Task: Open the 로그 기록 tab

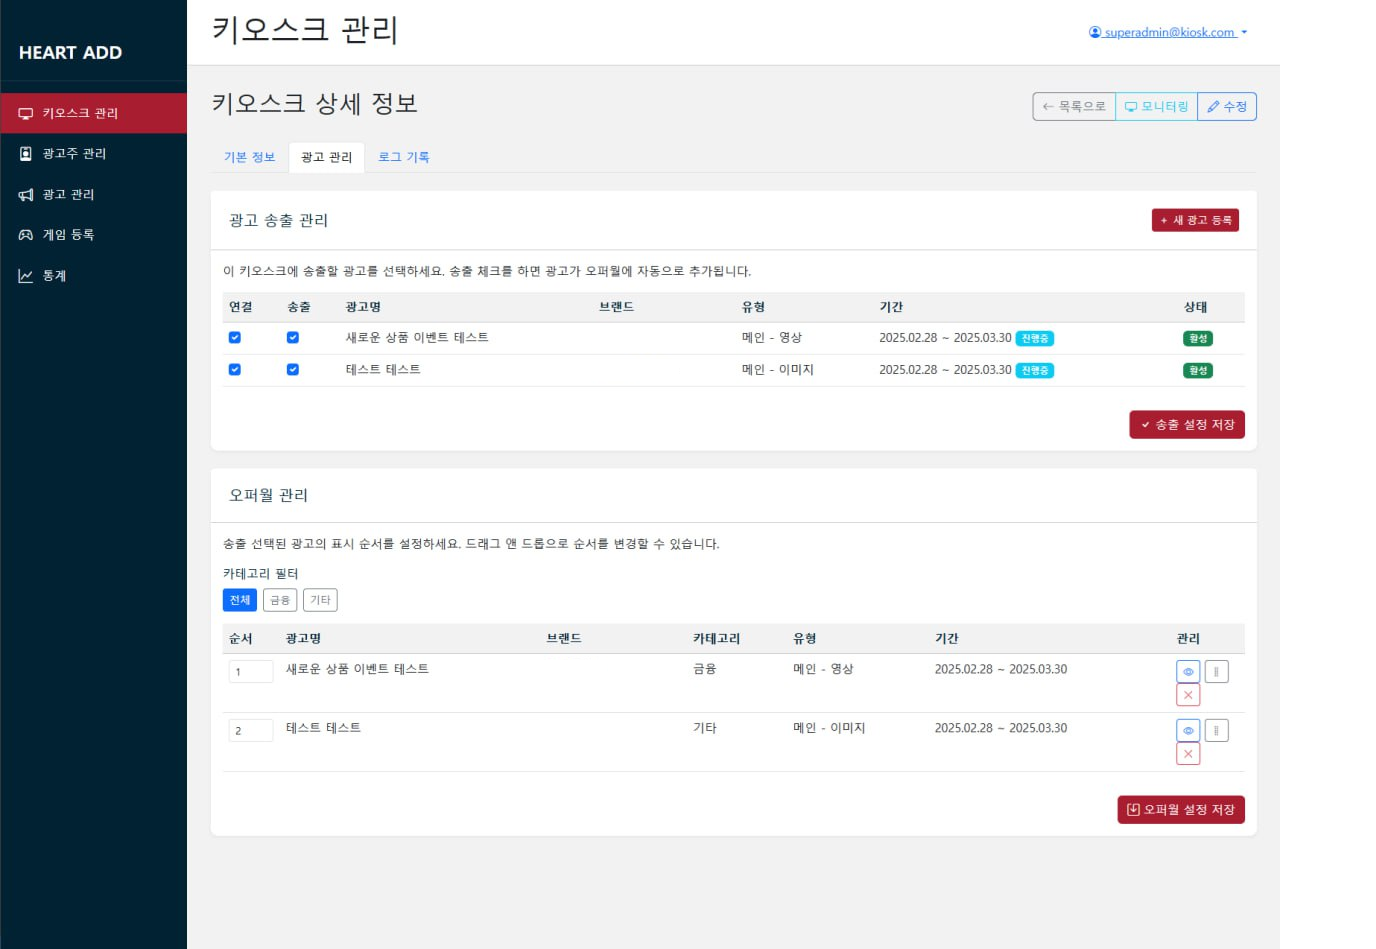Action: [404, 157]
